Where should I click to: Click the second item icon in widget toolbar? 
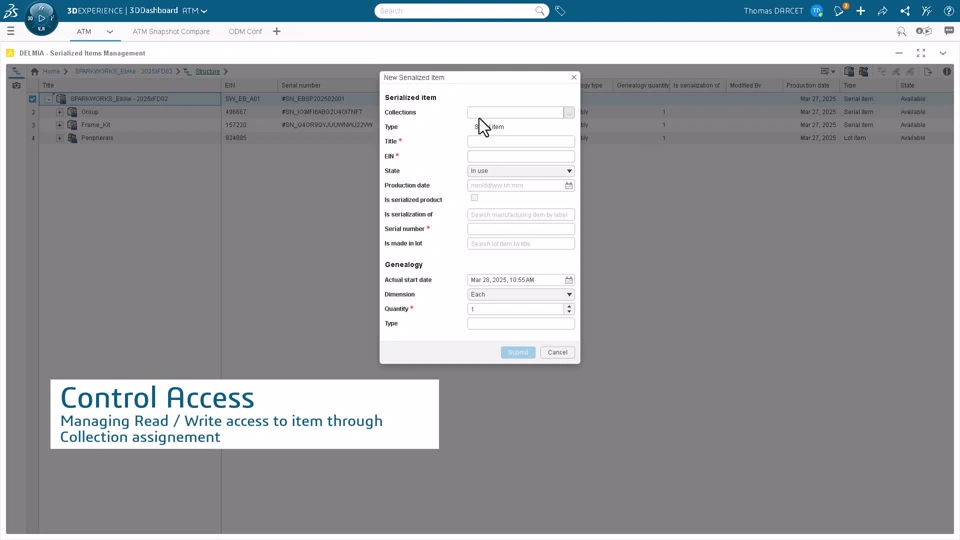click(863, 72)
